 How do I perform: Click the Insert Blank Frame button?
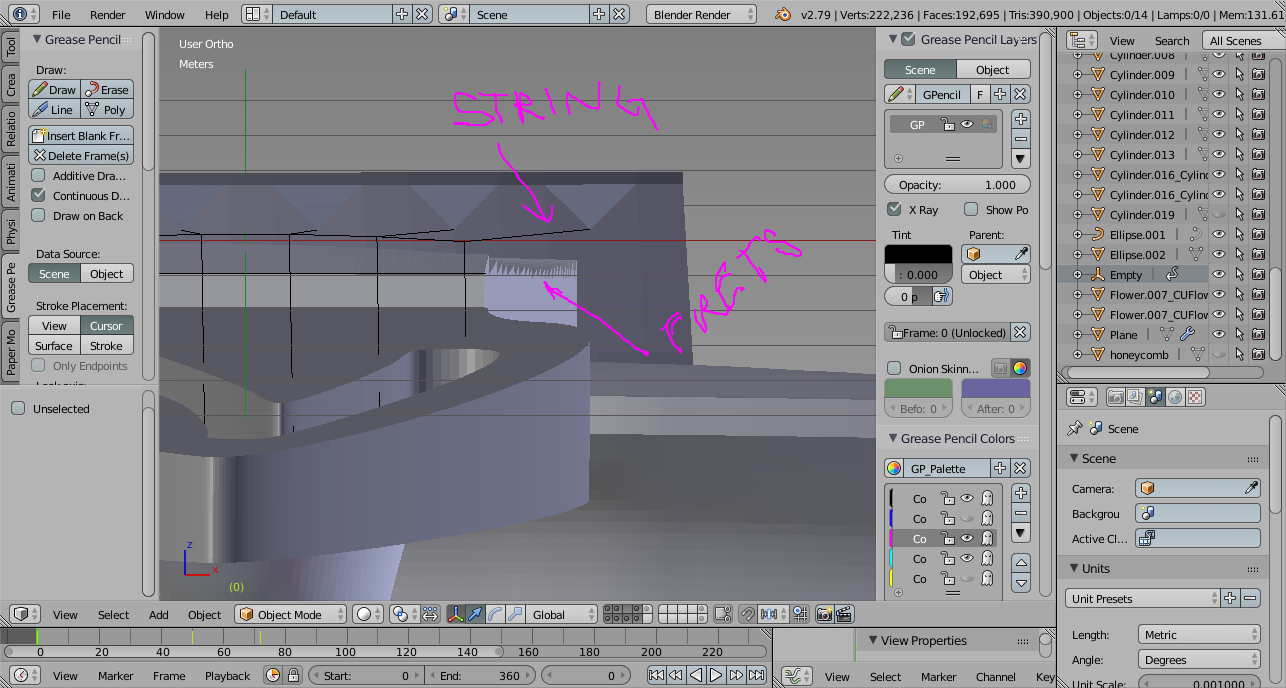point(81,135)
